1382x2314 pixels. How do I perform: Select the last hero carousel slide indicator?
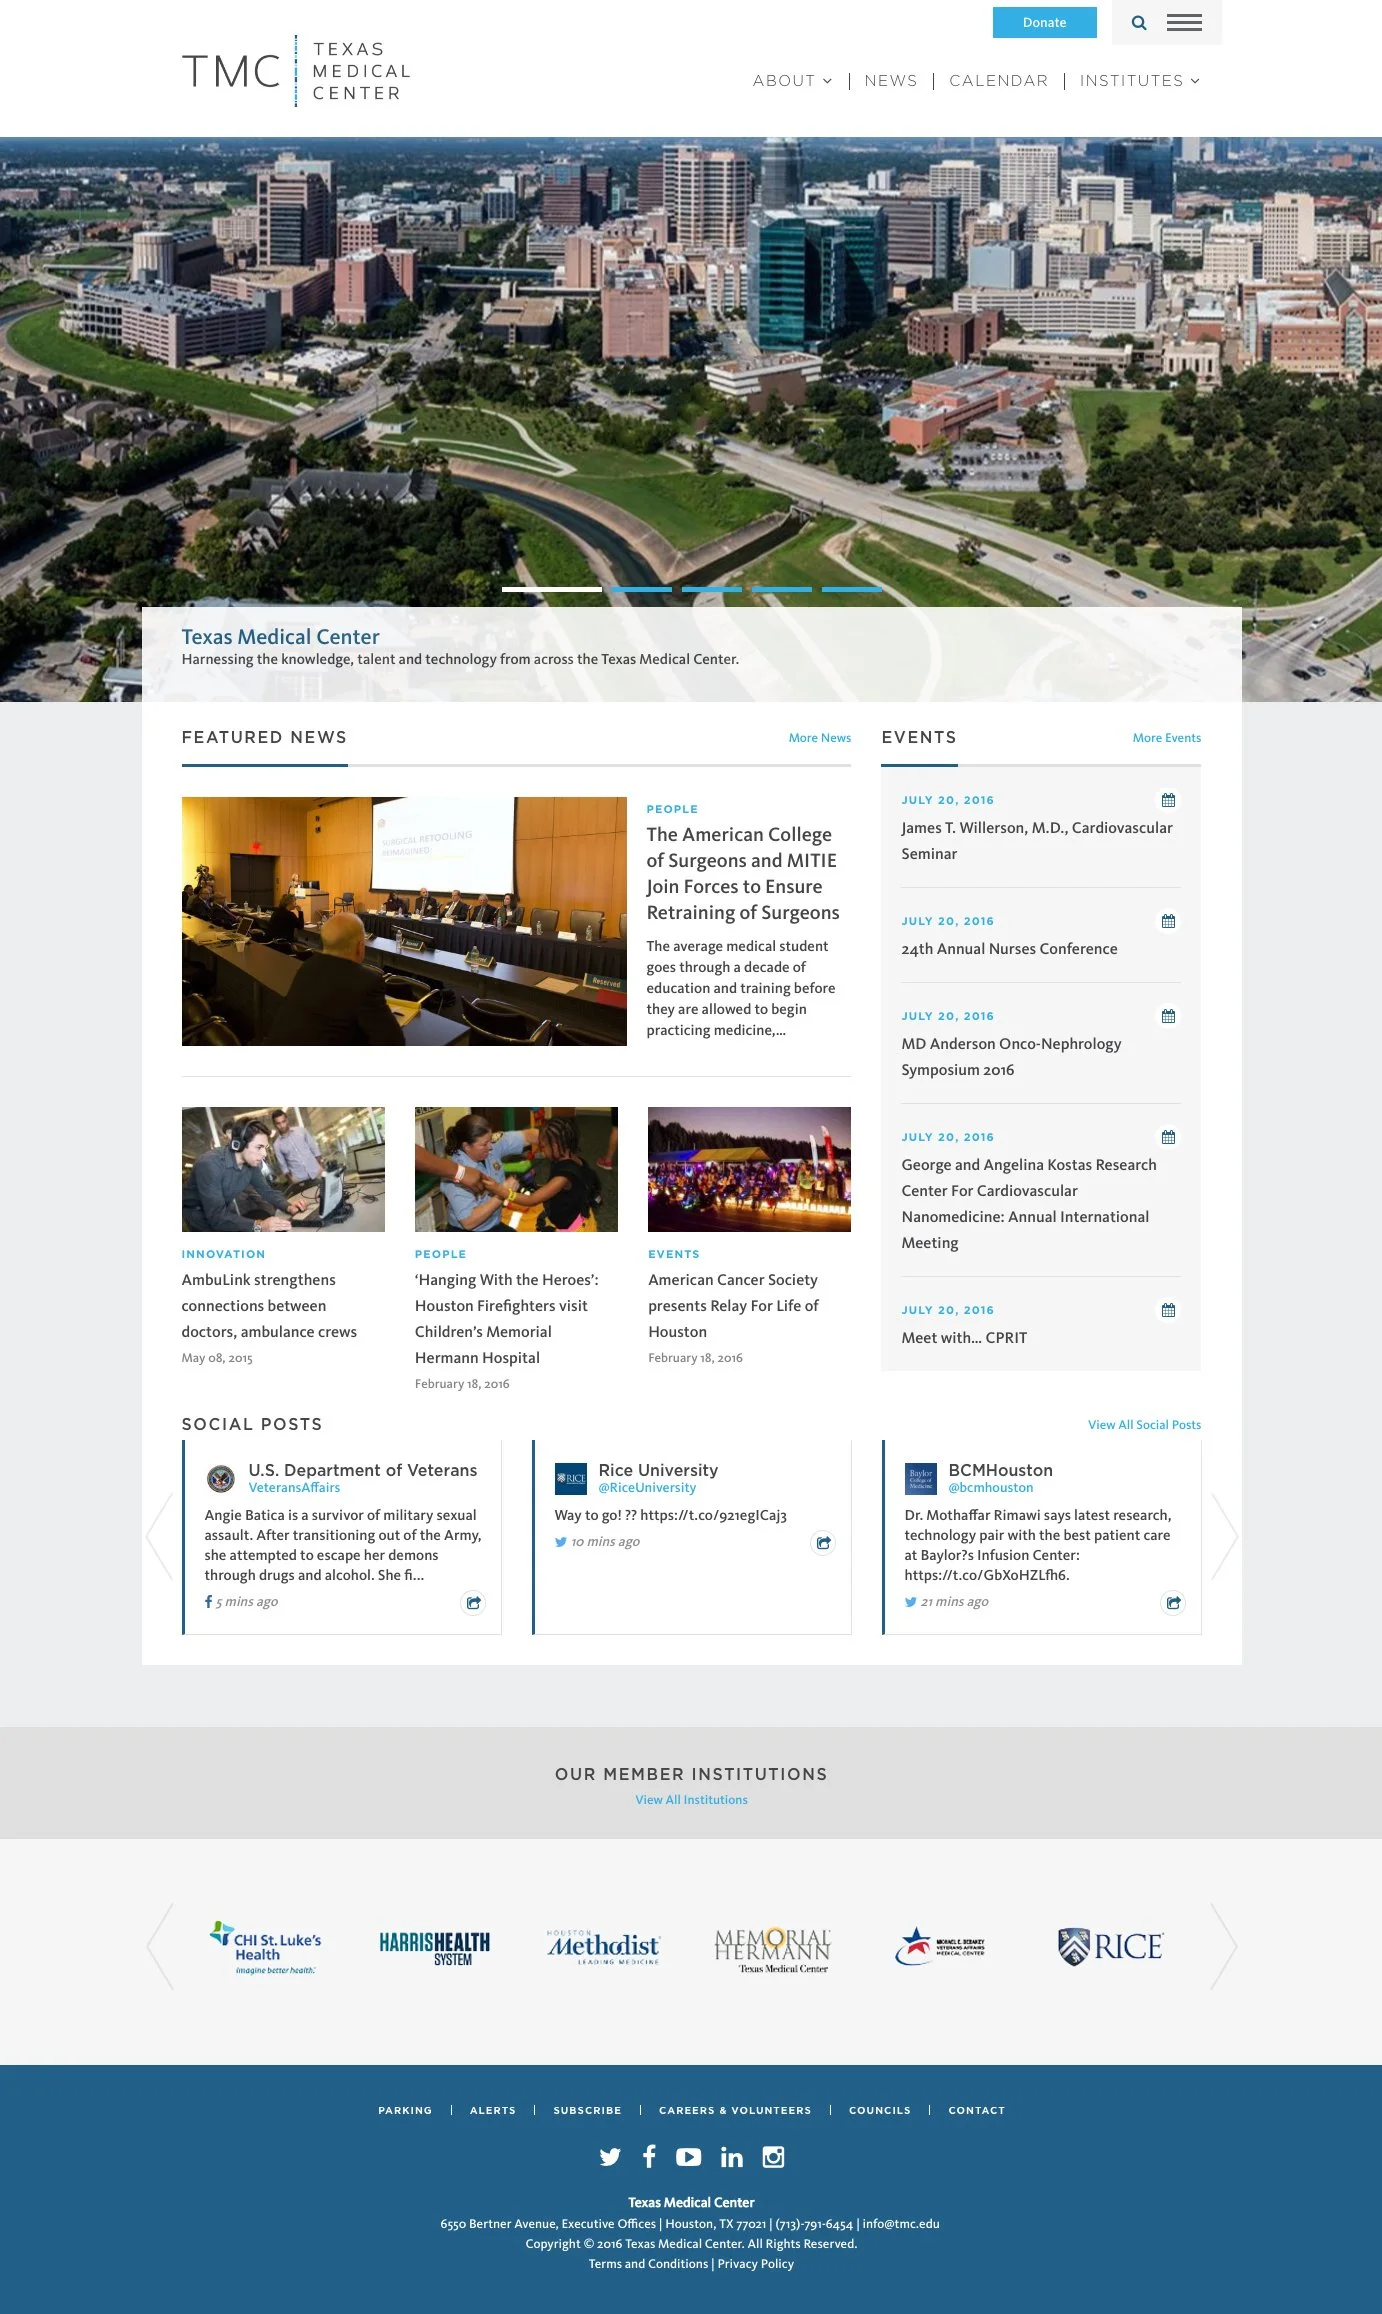point(851,589)
